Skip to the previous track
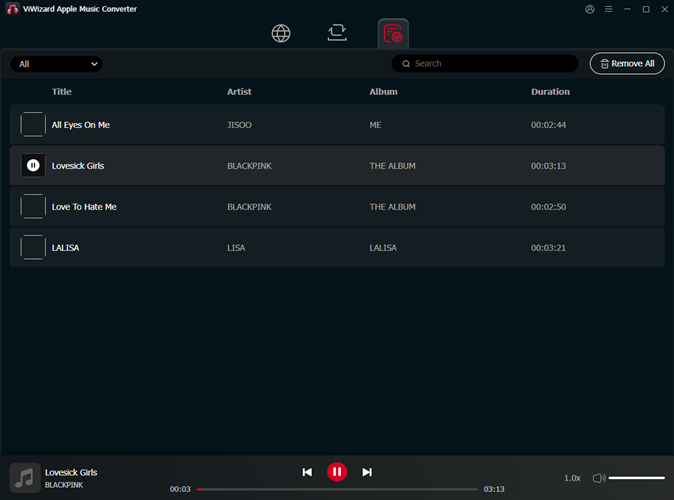This screenshot has width=674, height=500. tap(307, 472)
